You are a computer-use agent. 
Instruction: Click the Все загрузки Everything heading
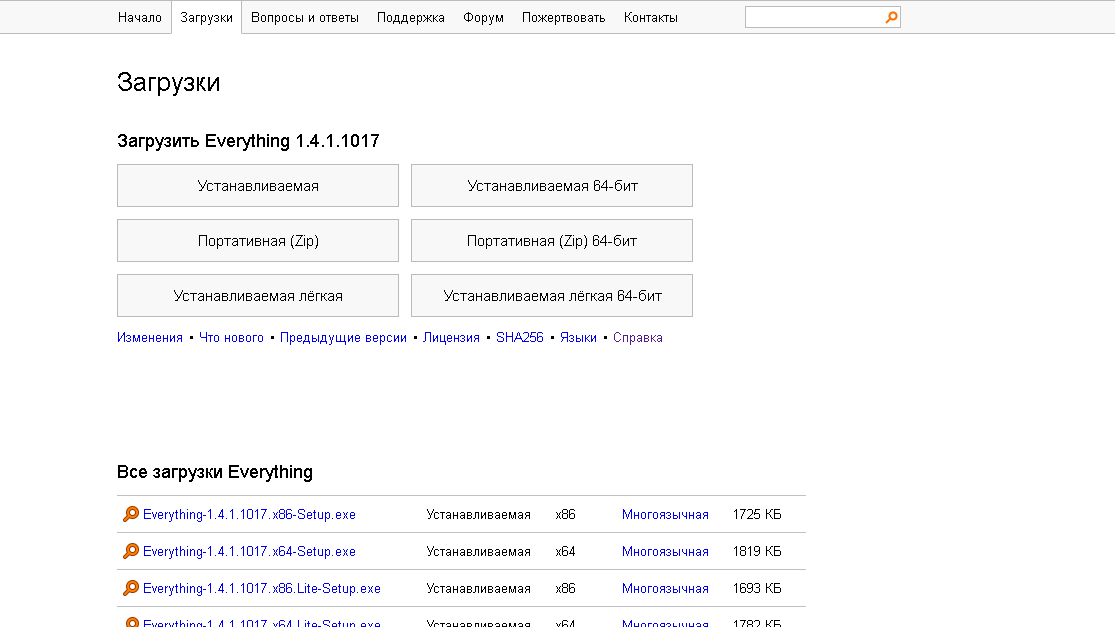215,472
